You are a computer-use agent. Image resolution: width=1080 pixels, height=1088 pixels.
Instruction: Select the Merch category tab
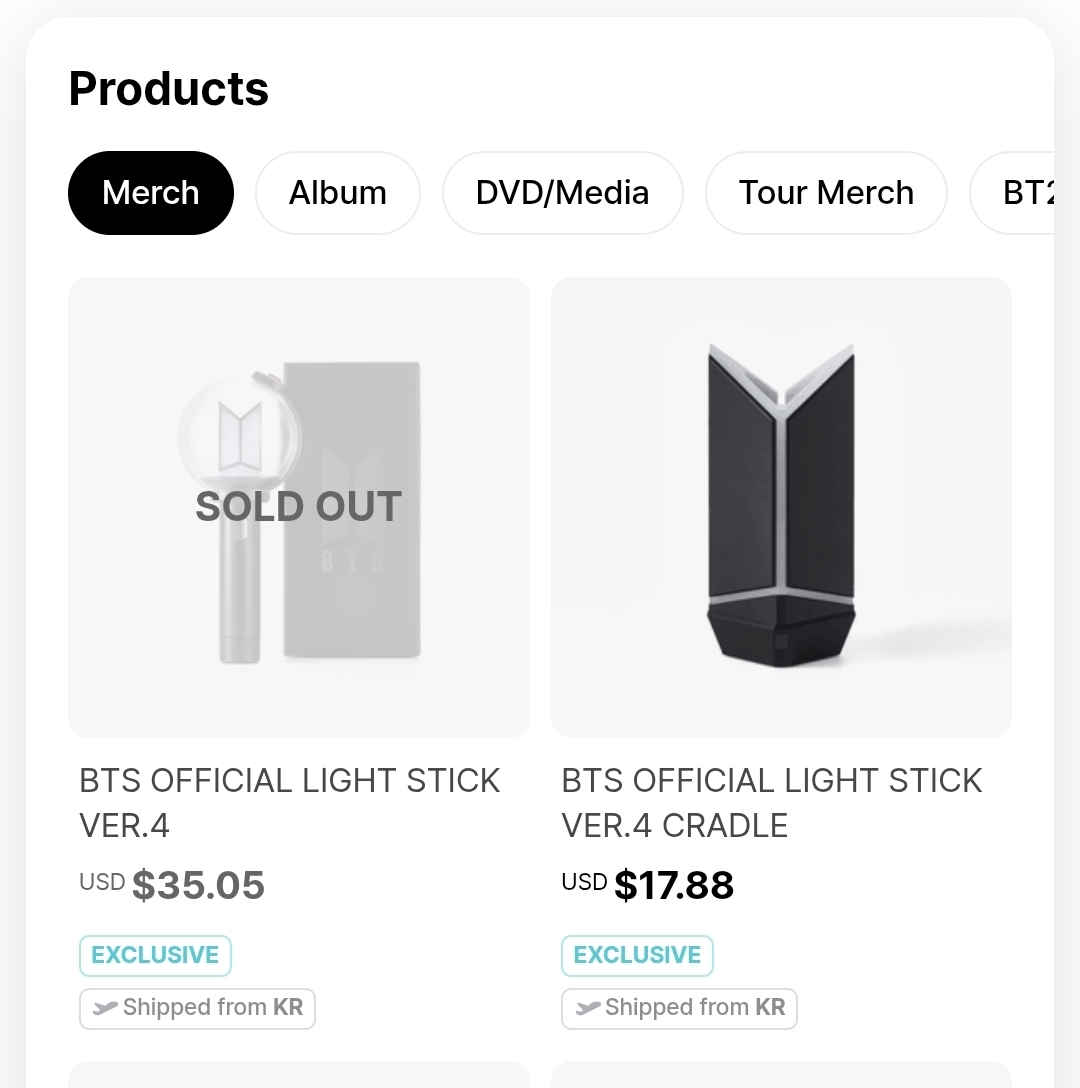(151, 193)
